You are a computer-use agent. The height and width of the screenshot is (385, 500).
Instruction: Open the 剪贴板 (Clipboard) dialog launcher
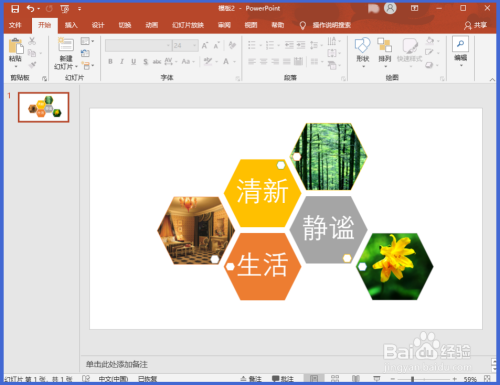44,78
